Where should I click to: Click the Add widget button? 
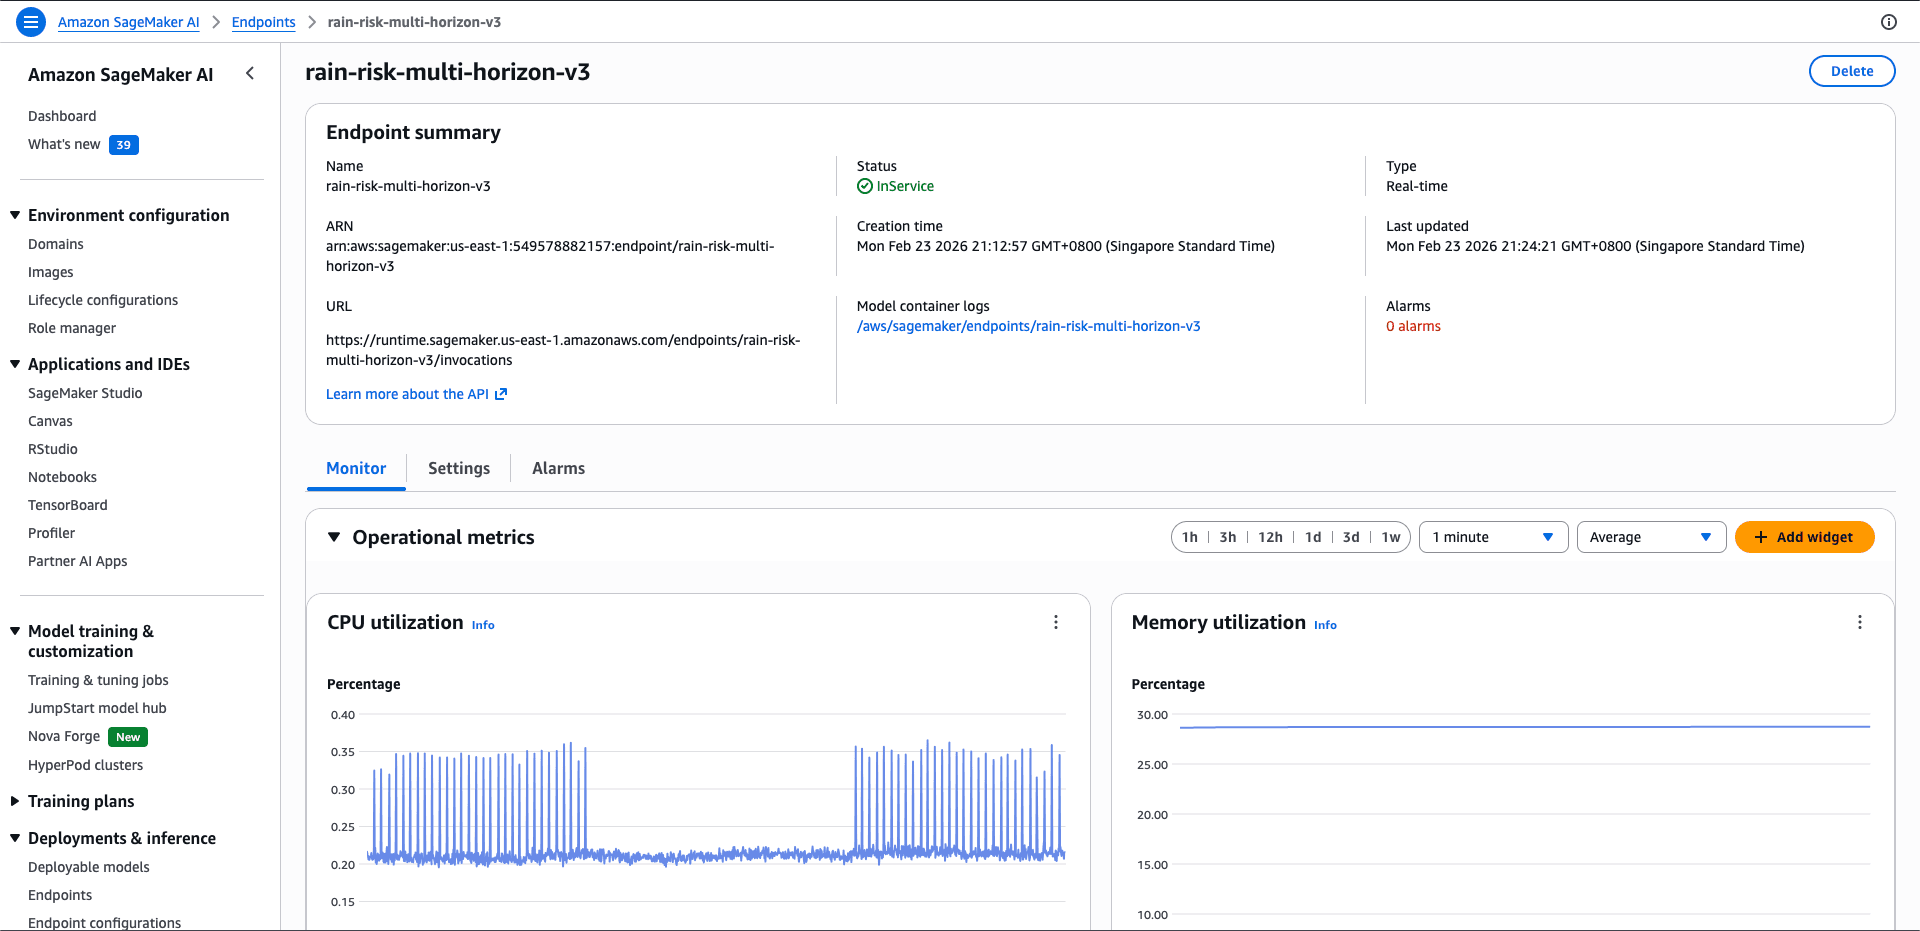(1804, 537)
